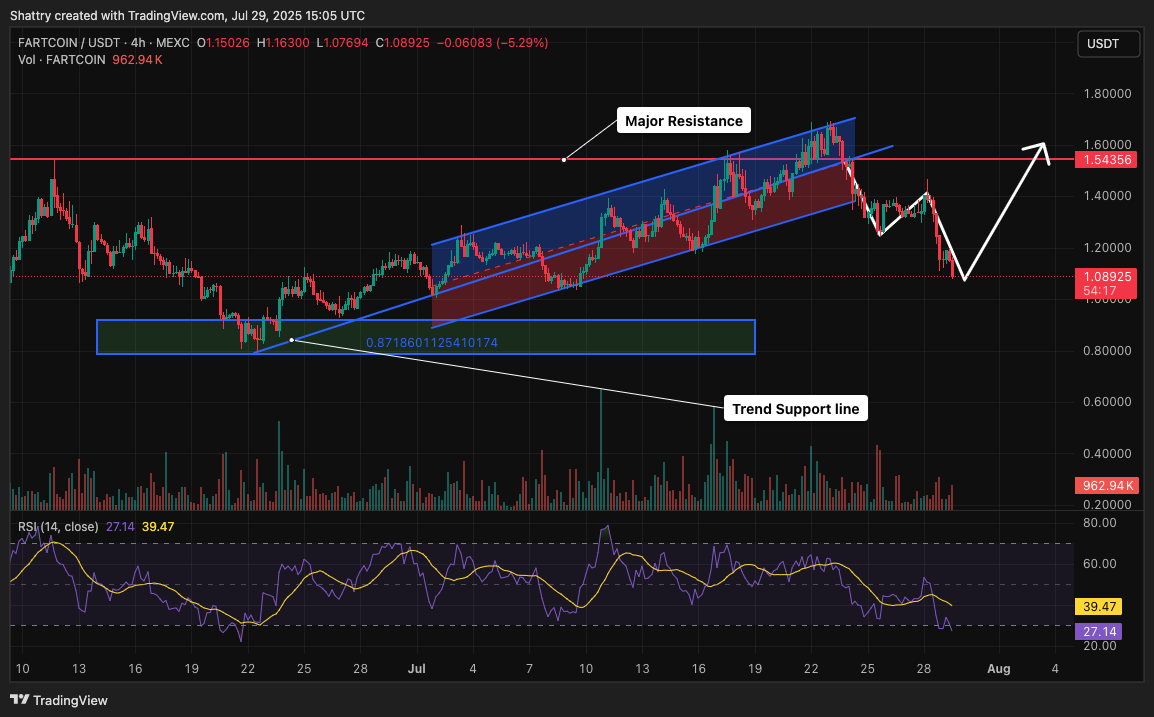The height and width of the screenshot is (717, 1154).
Task: Select the Major Resistance callout anchor dot
Action: coord(564,159)
